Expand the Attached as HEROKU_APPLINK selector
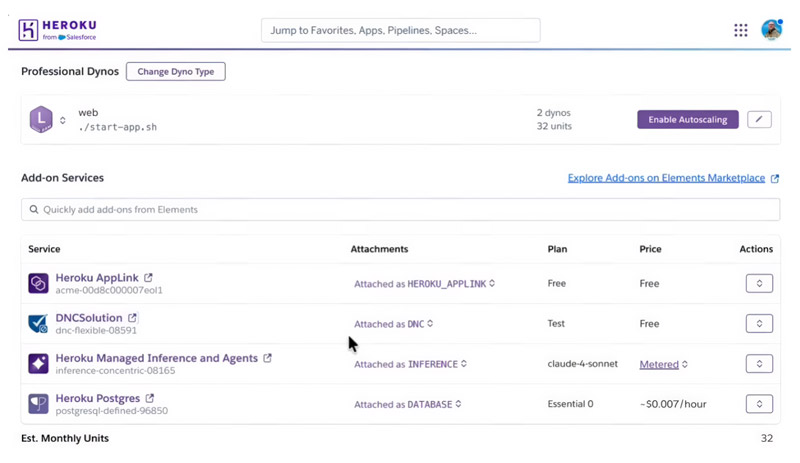The width and height of the screenshot is (800, 463). pos(492,284)
